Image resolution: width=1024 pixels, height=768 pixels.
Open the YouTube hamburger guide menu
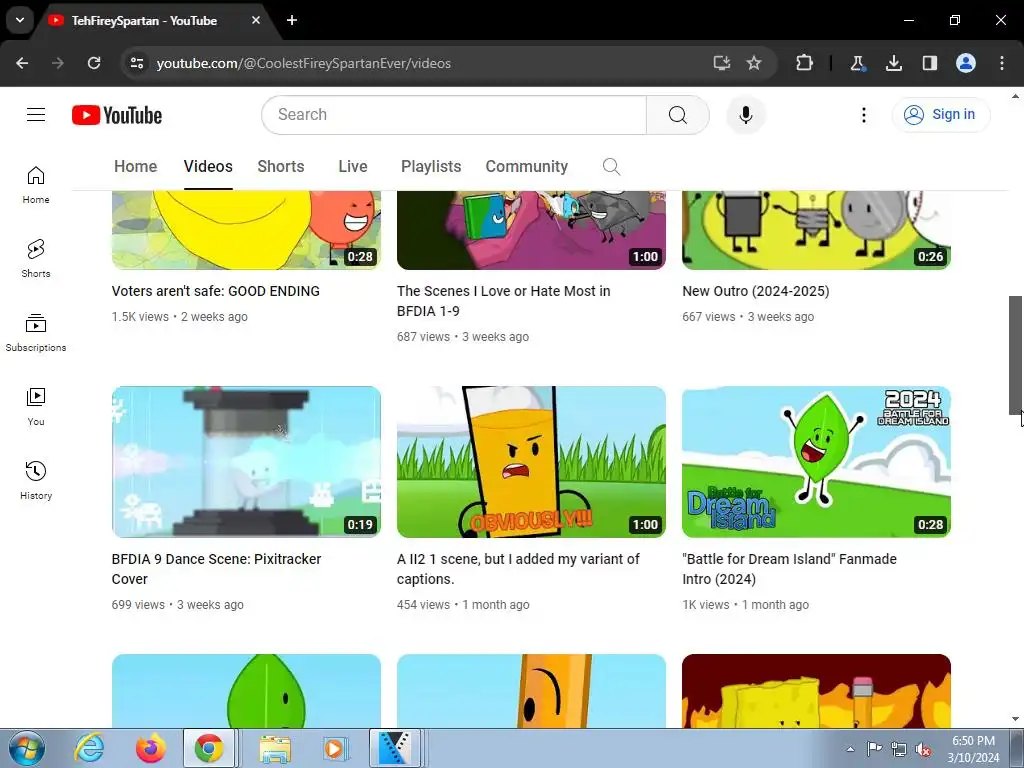point(36,115)
